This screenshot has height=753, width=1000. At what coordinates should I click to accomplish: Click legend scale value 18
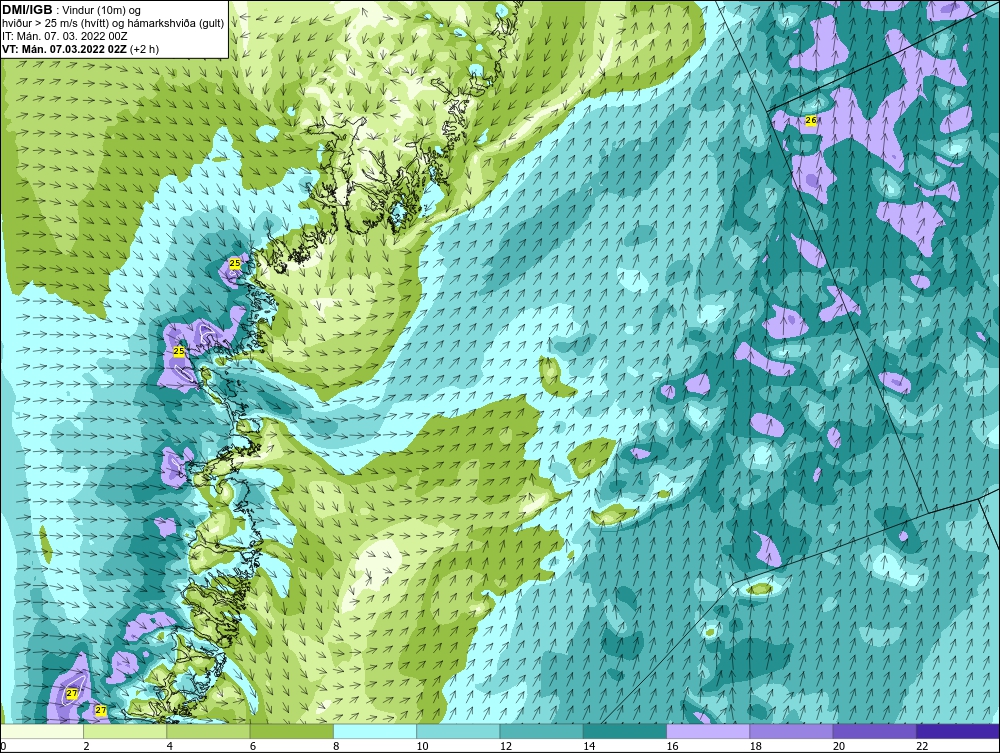(x=756, y=747)
